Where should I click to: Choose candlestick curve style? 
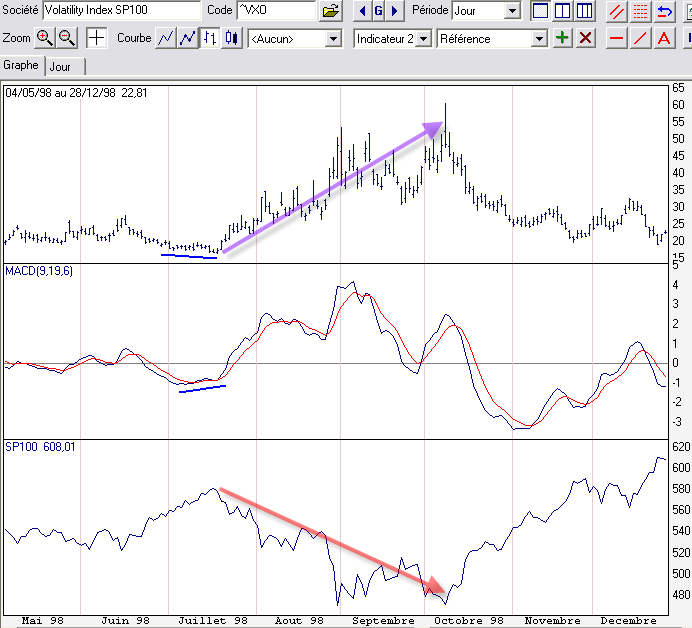pos(232,38)
